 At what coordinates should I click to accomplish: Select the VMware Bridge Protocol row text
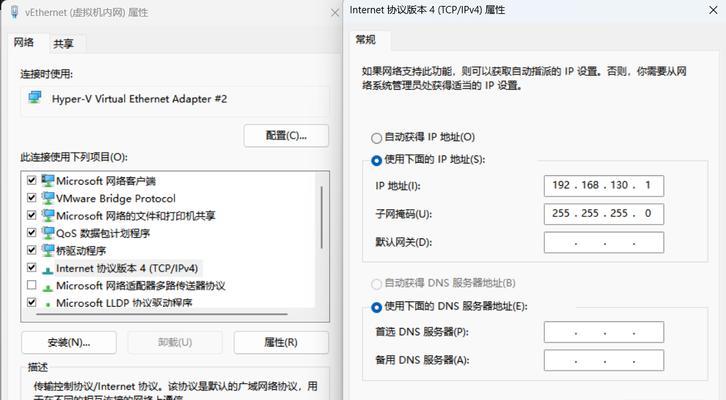[116, 199]
